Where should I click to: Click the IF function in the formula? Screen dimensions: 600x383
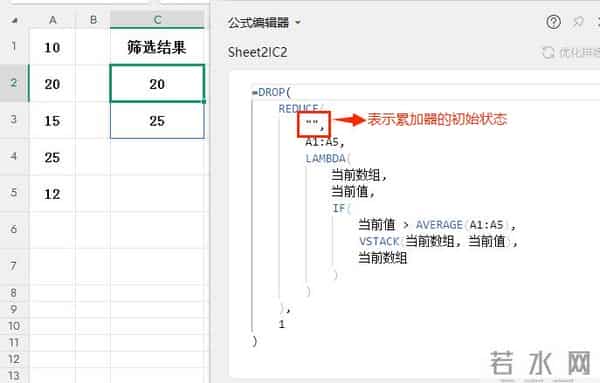point(339,208)
